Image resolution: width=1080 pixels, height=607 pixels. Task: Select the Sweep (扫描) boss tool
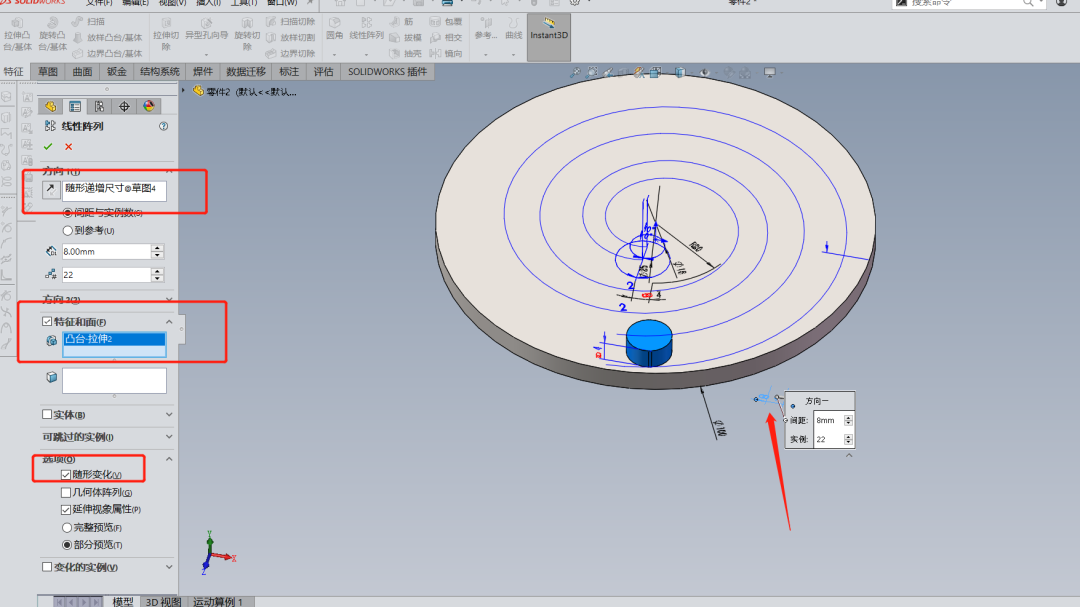coord(88,21)
